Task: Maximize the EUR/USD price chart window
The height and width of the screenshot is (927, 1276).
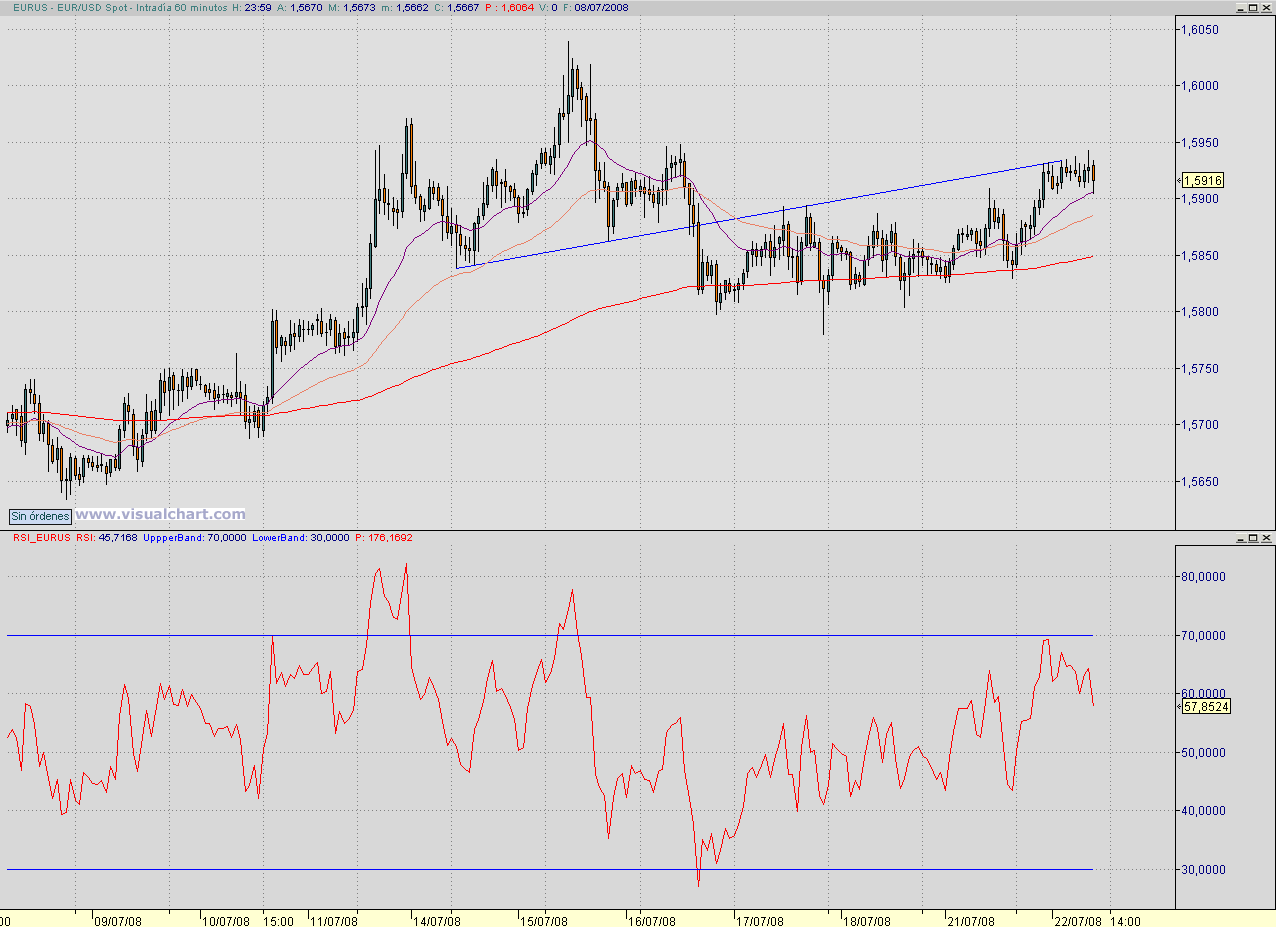Action: click(x=1253, y=6)
